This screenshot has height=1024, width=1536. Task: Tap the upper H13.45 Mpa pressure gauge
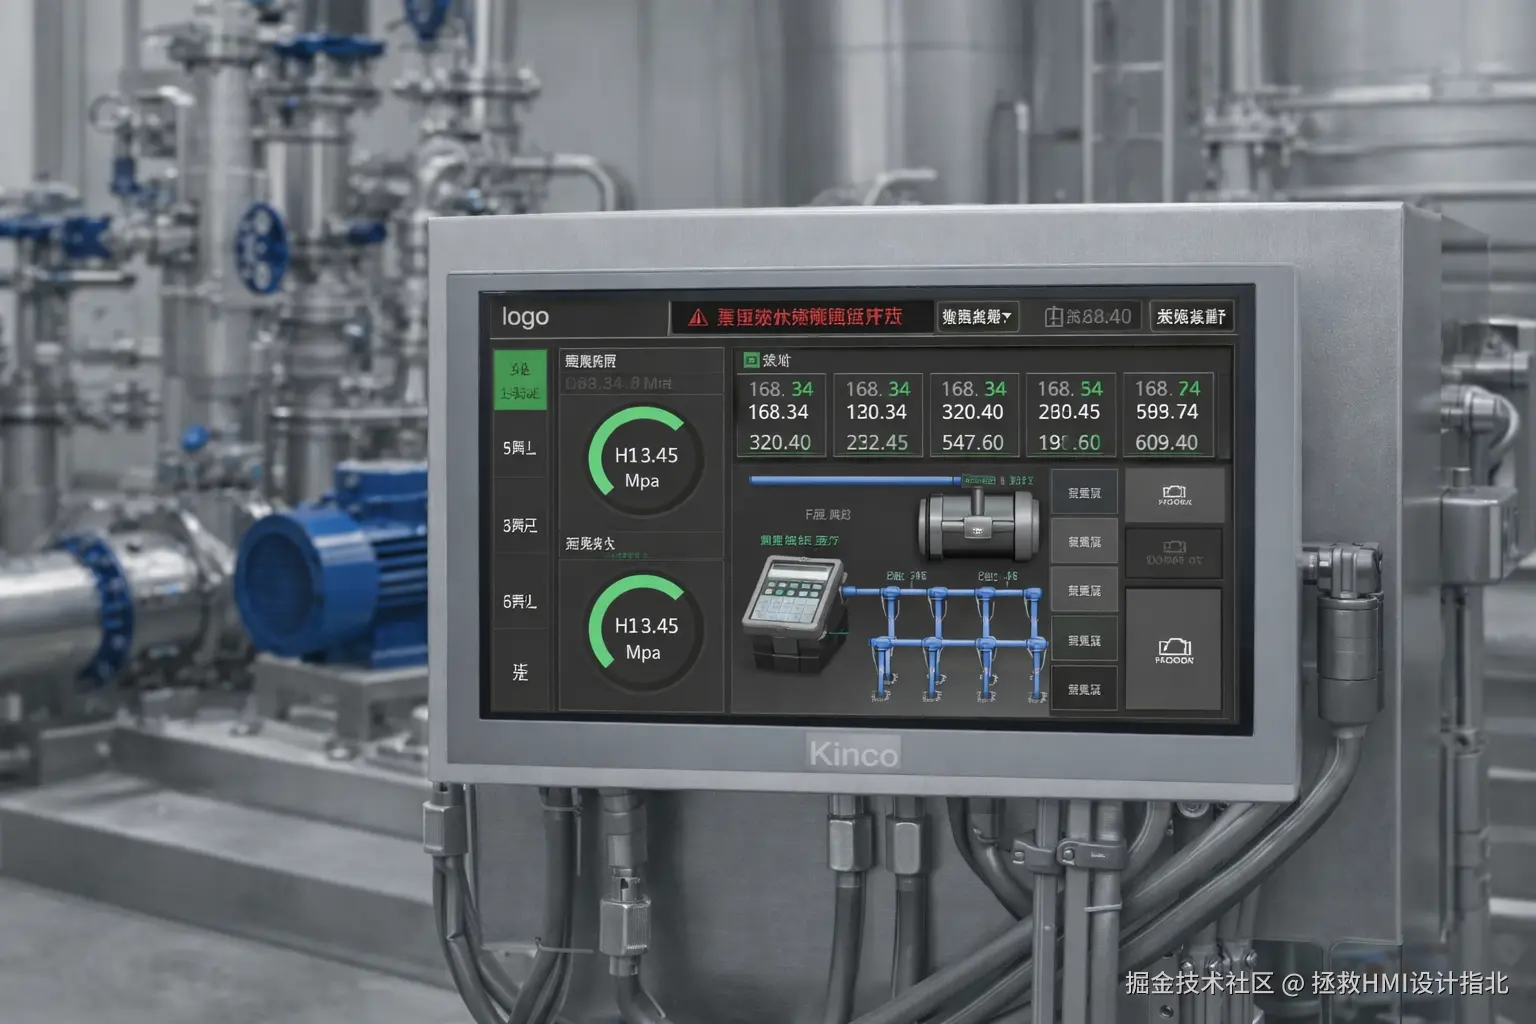click(x=645, y=461)
